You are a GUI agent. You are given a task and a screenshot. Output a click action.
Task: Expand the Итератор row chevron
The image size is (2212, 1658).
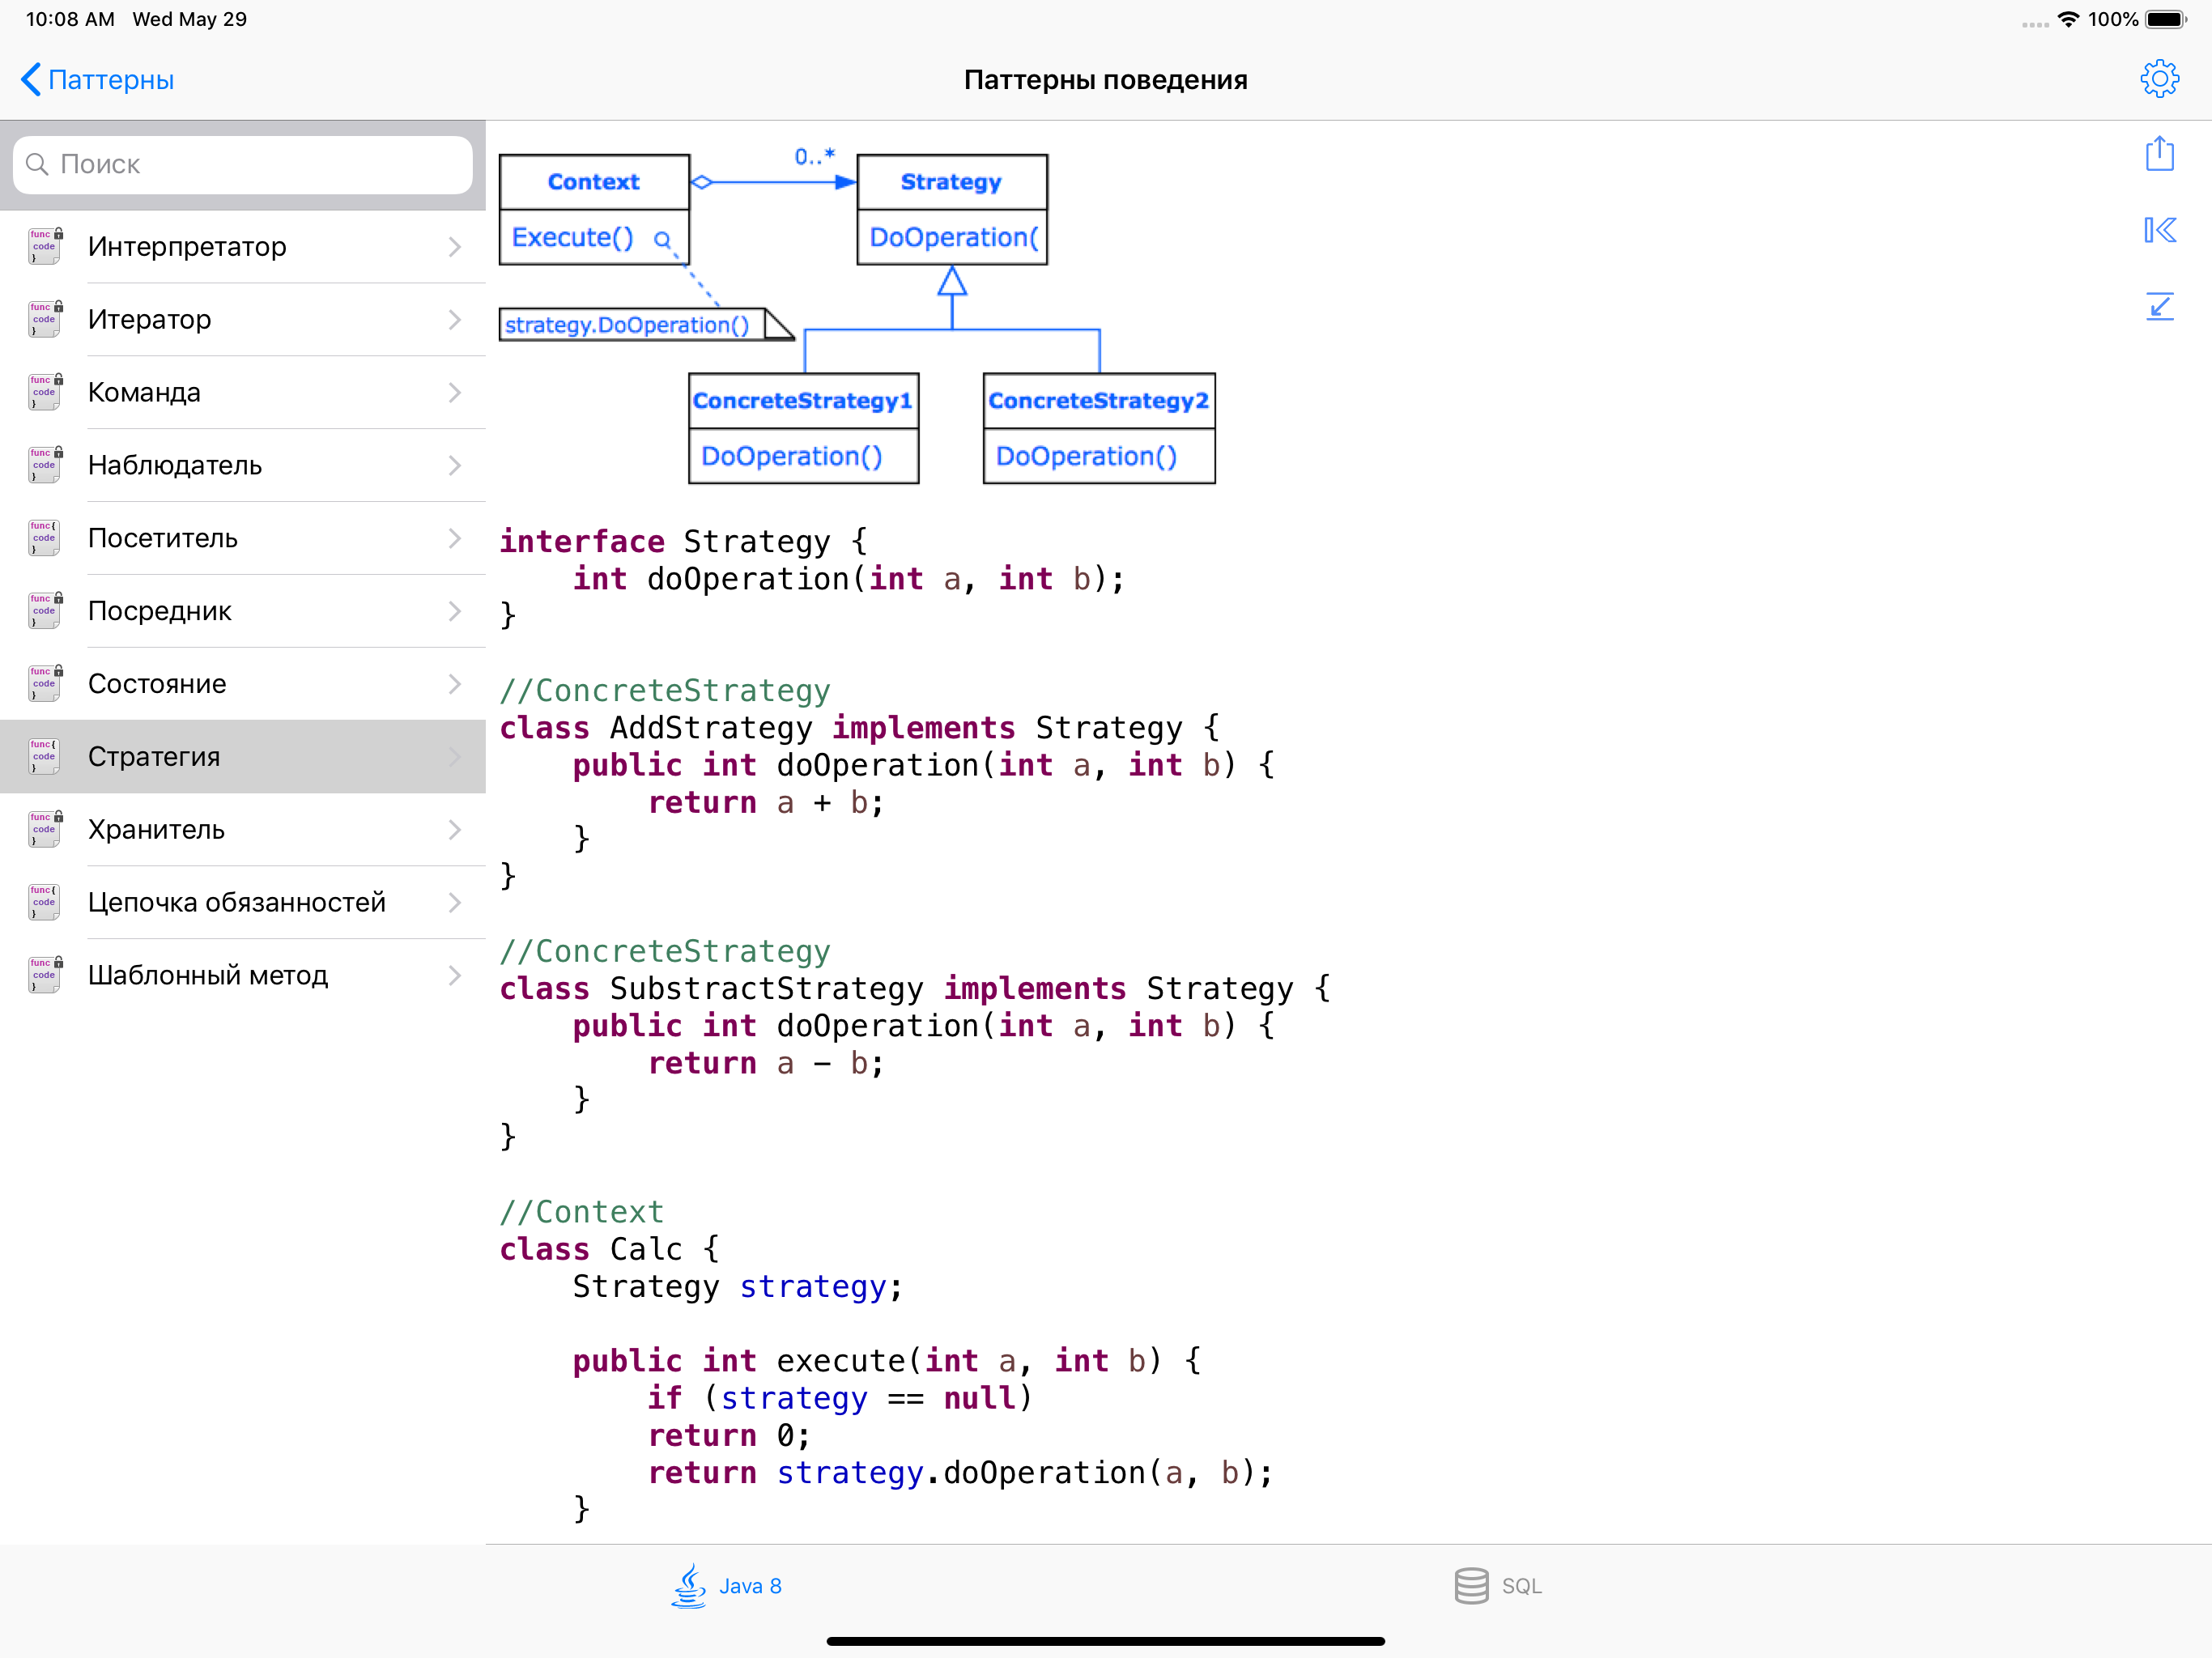pyautogui.click(x=454, y=320)
